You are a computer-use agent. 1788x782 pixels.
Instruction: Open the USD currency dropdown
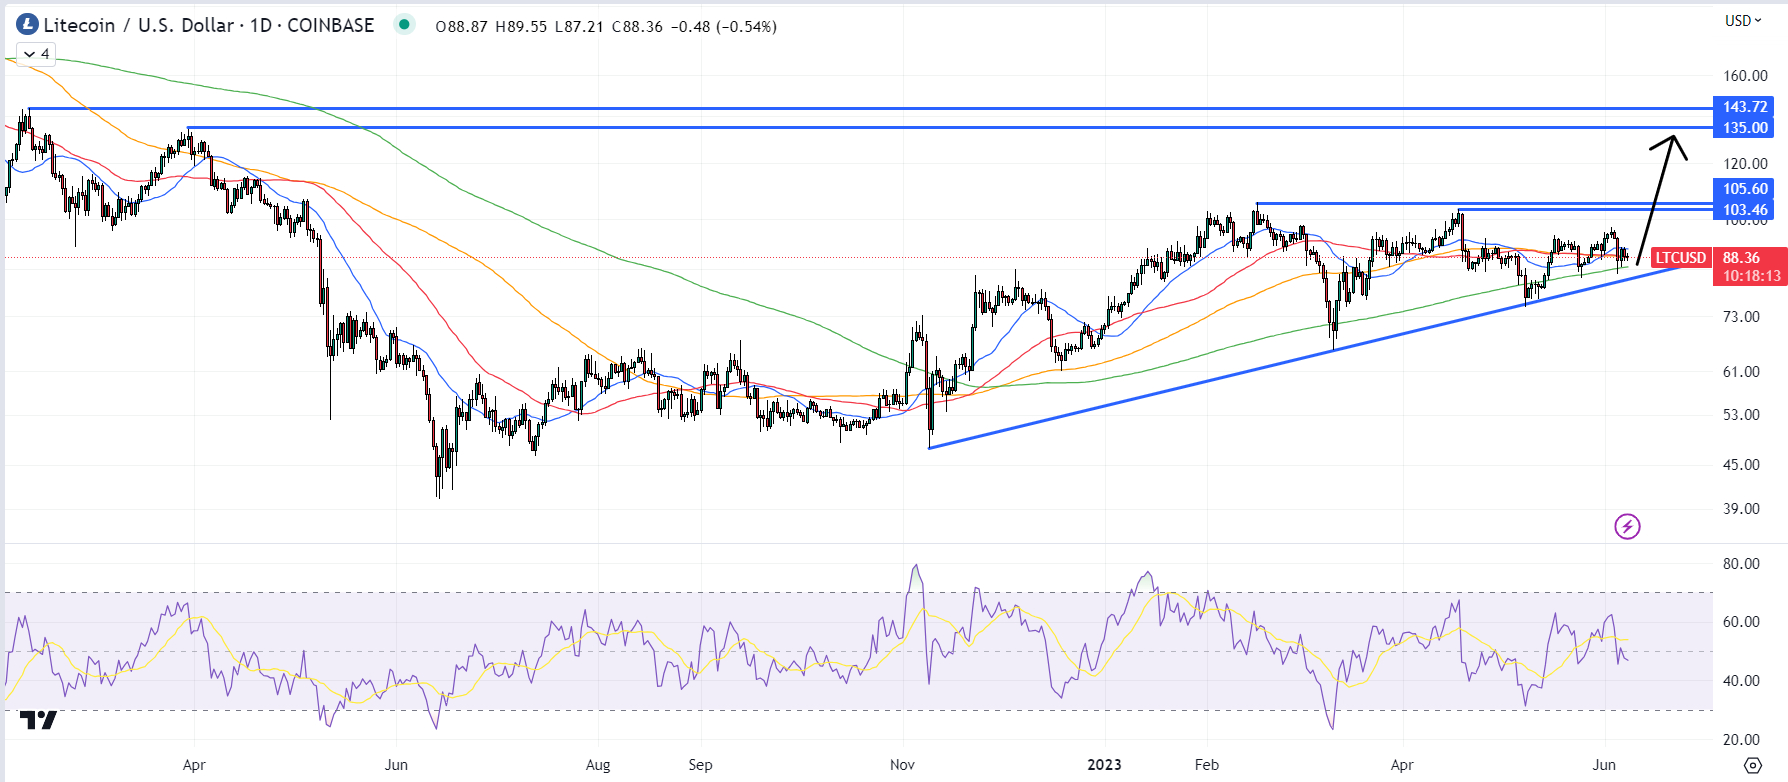coord(1743,20)
